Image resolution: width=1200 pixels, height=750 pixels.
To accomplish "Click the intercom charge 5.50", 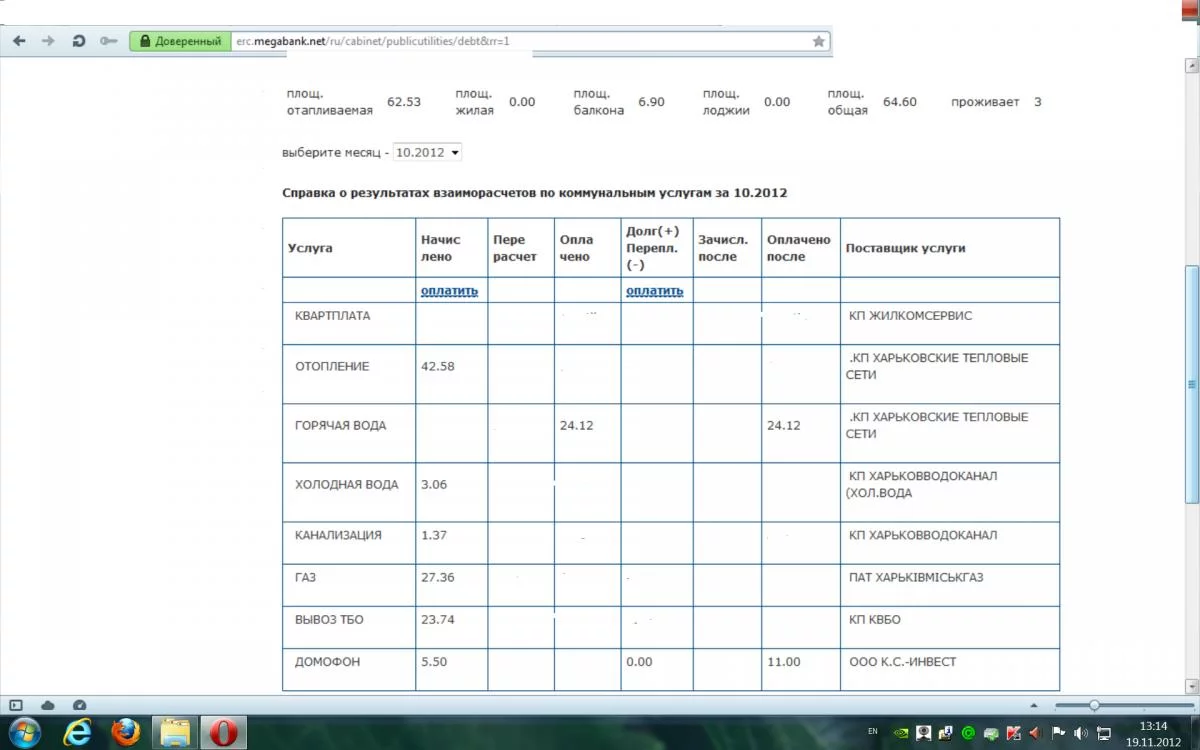I will [434, 662].
